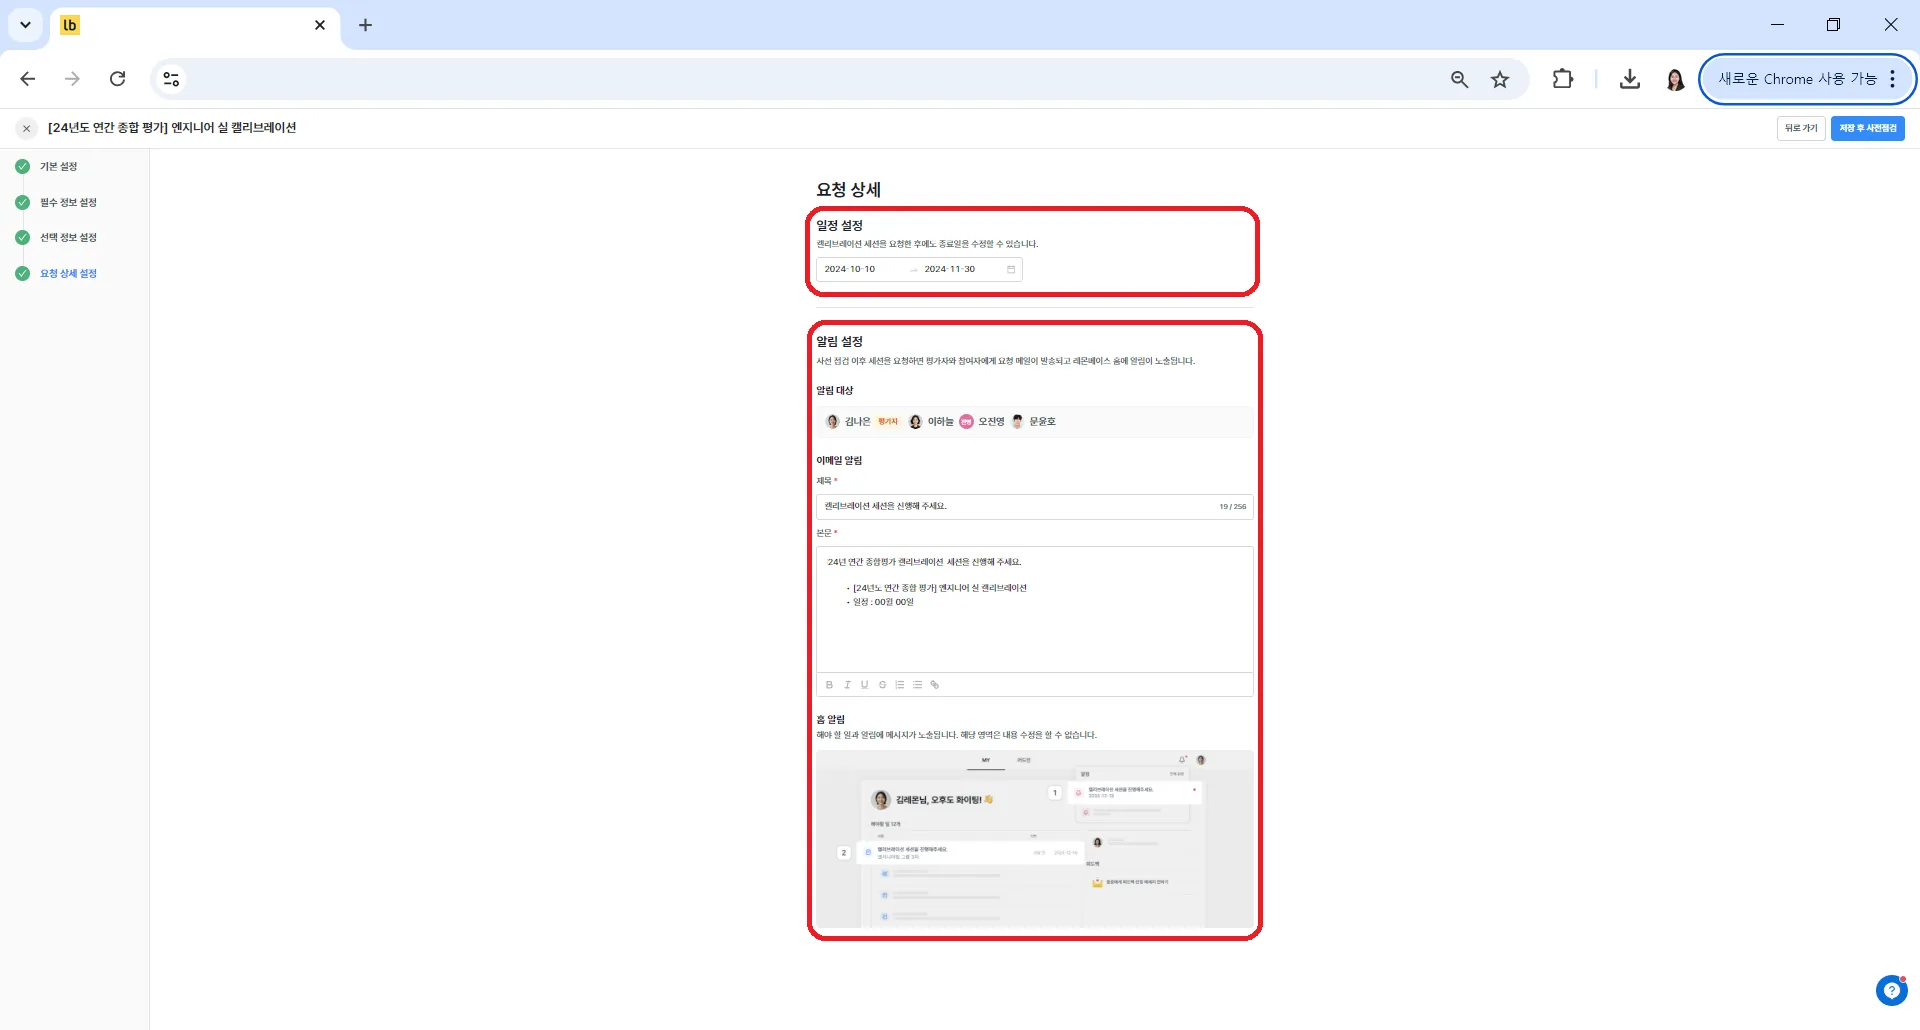Edit end date 2024-11-30
The image size is (1920, 1030).
pos(950,269)
